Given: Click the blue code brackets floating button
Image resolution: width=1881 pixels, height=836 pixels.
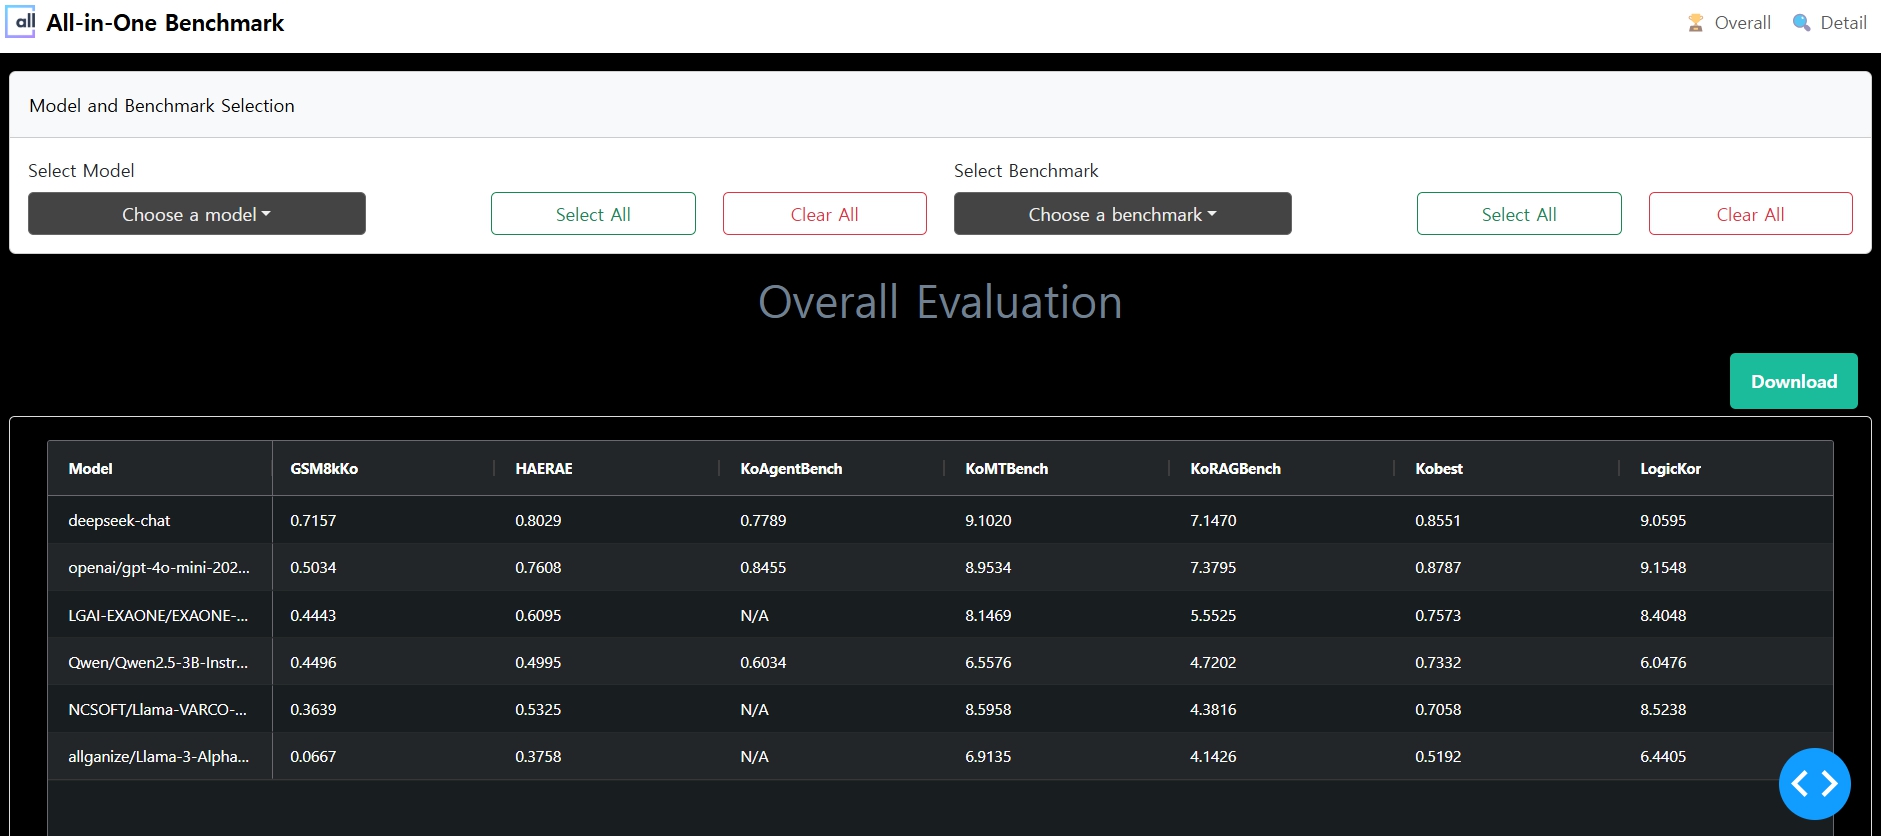Looking at the screenshot, I should (1814, 784).
